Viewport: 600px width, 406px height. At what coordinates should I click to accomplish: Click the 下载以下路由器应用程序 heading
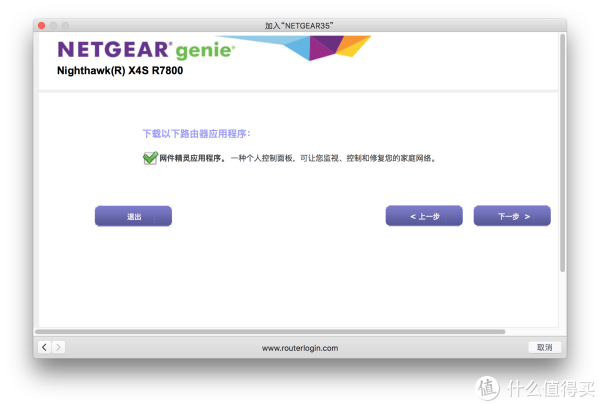[196, 134]
